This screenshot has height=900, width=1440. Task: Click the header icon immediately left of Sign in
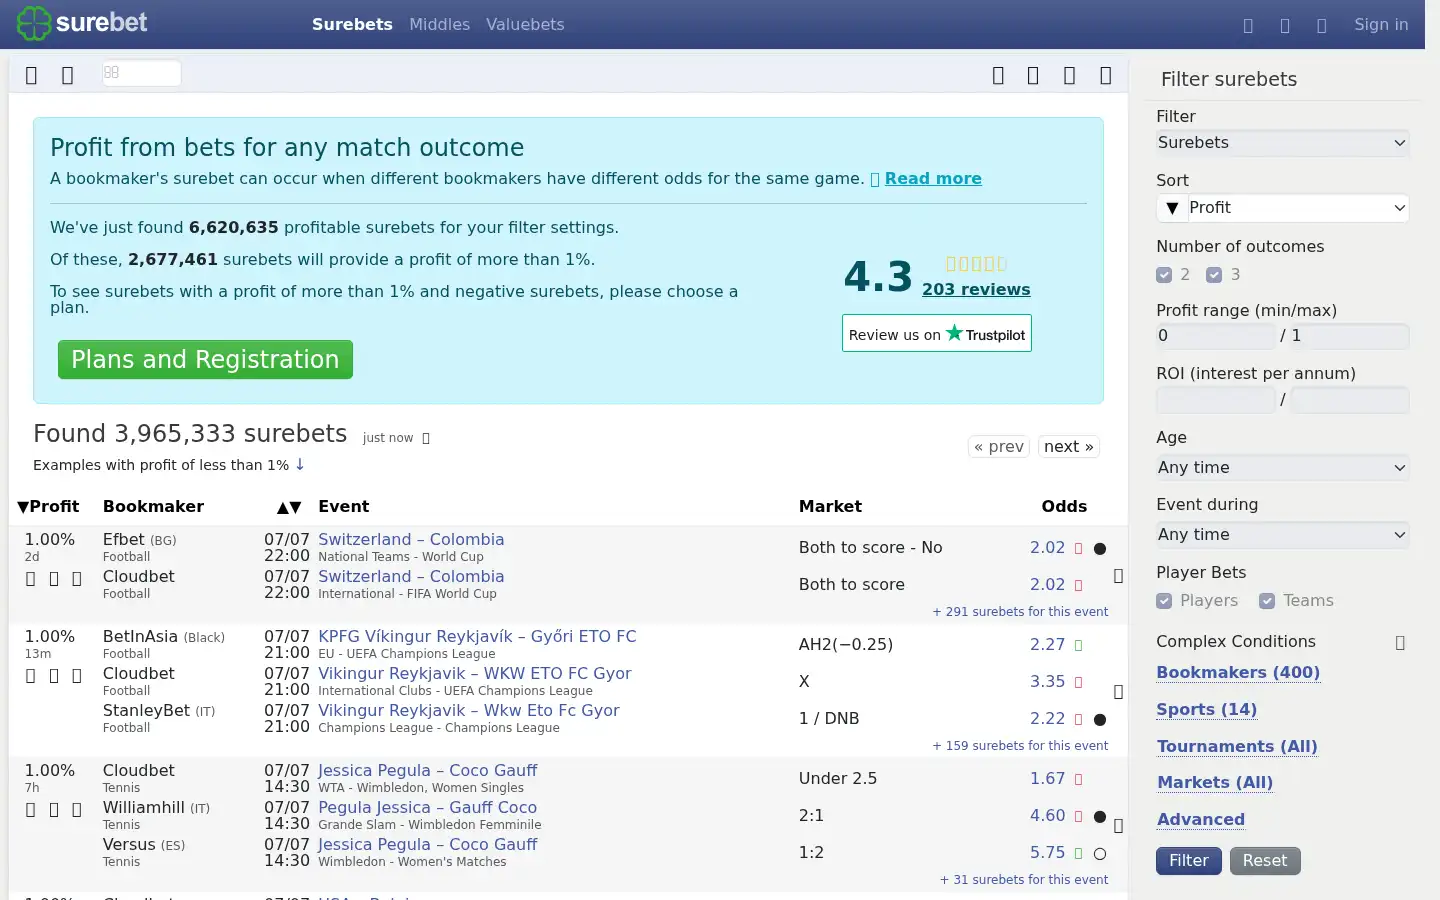coord(1322,26)
